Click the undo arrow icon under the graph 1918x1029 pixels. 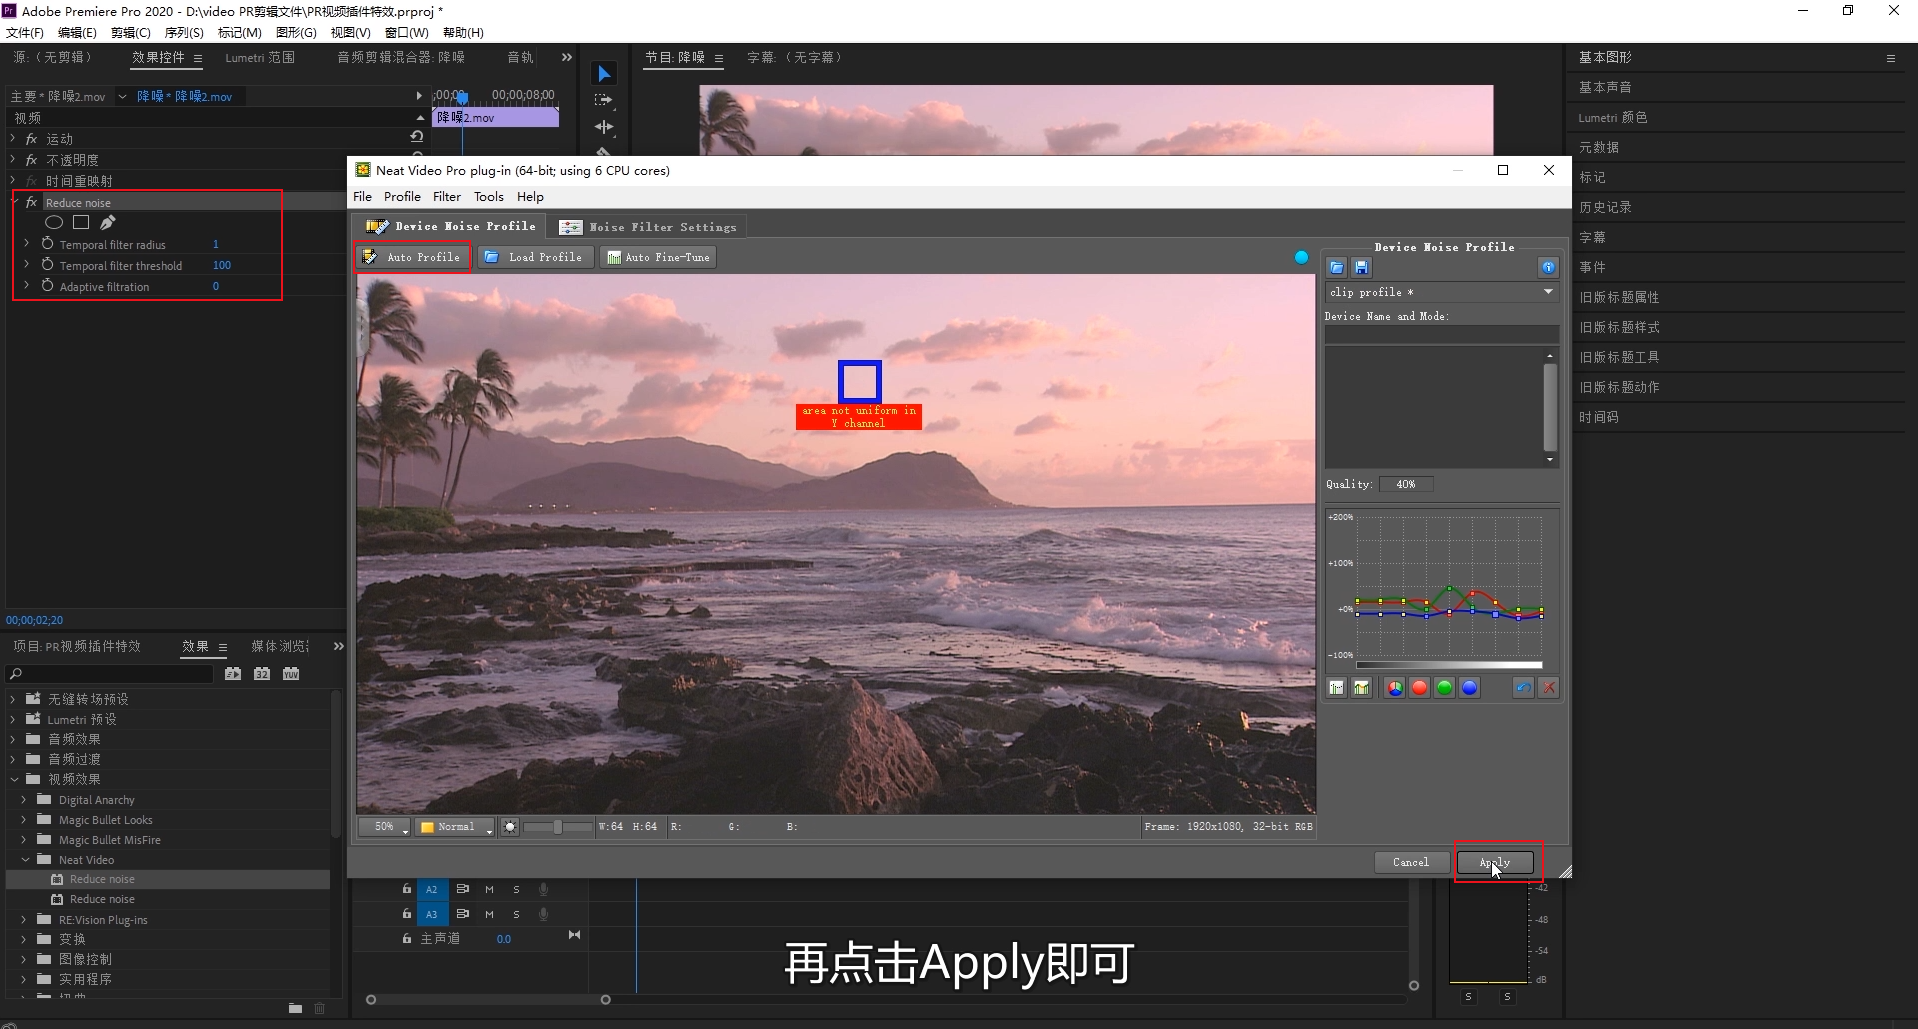coord(1522,687)
